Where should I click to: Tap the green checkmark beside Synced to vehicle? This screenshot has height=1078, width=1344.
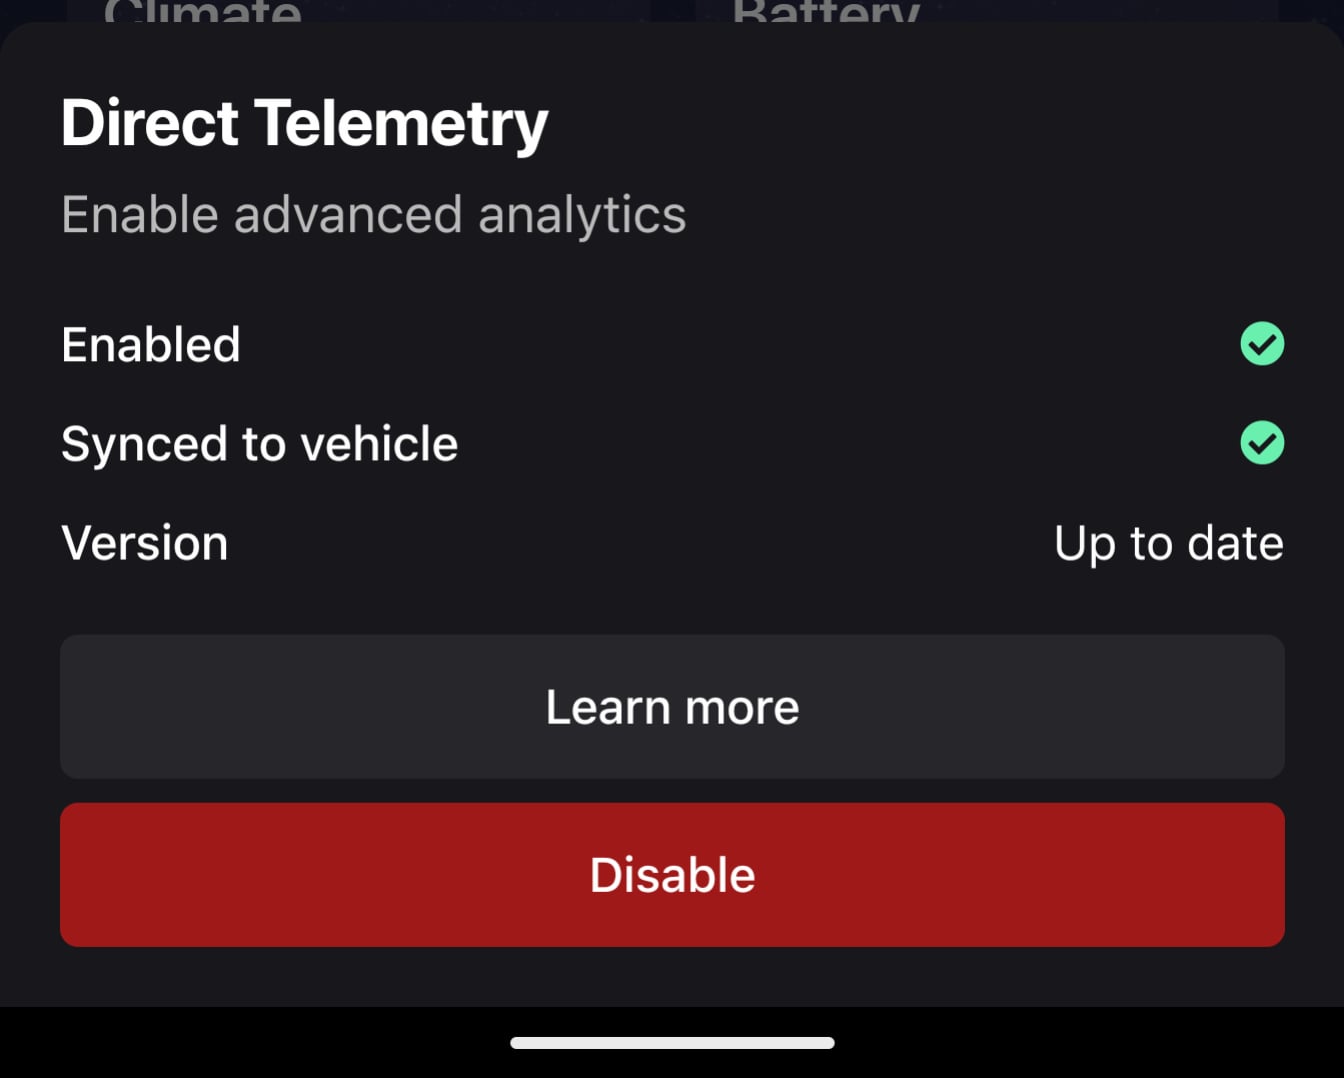[x=1262, y=443]
